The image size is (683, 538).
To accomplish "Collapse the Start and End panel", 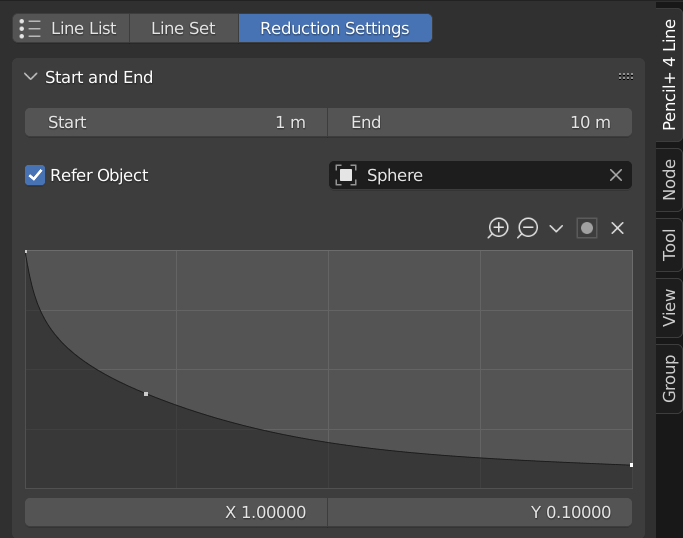I will (30, 77).
